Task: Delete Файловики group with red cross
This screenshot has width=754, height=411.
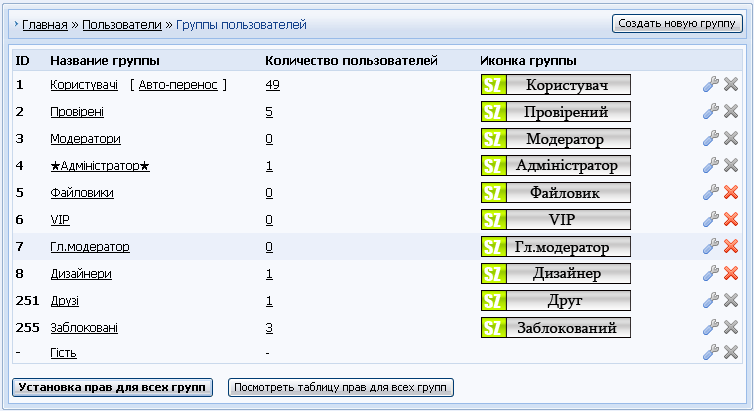Action: click(731, 192)
